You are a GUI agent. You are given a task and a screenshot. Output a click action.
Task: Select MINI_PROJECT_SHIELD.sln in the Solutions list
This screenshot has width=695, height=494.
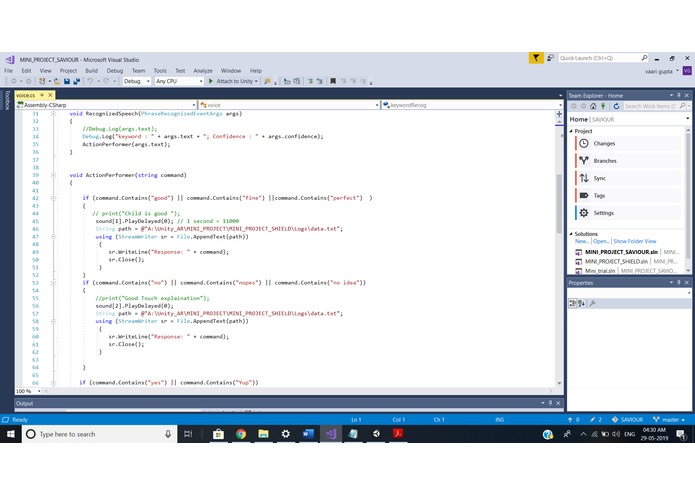coord(616,261)
